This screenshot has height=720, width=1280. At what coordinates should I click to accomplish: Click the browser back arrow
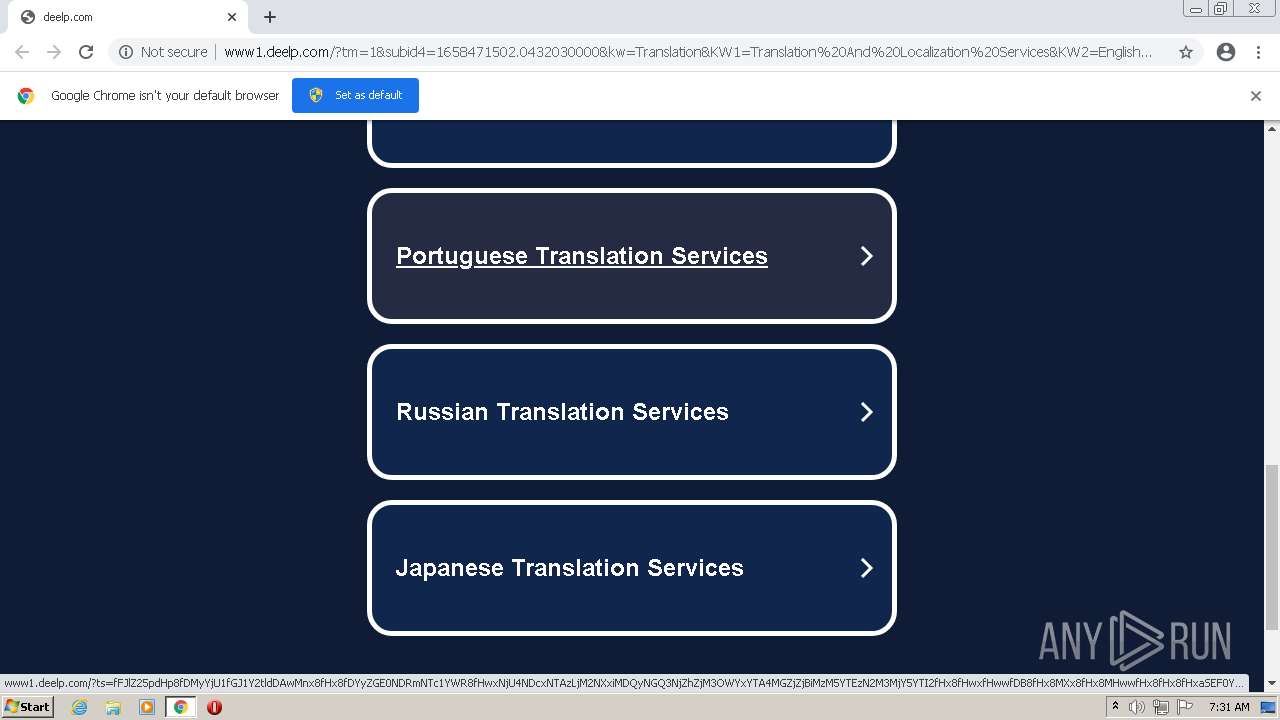pyautogui.click(x=22, y=52)
